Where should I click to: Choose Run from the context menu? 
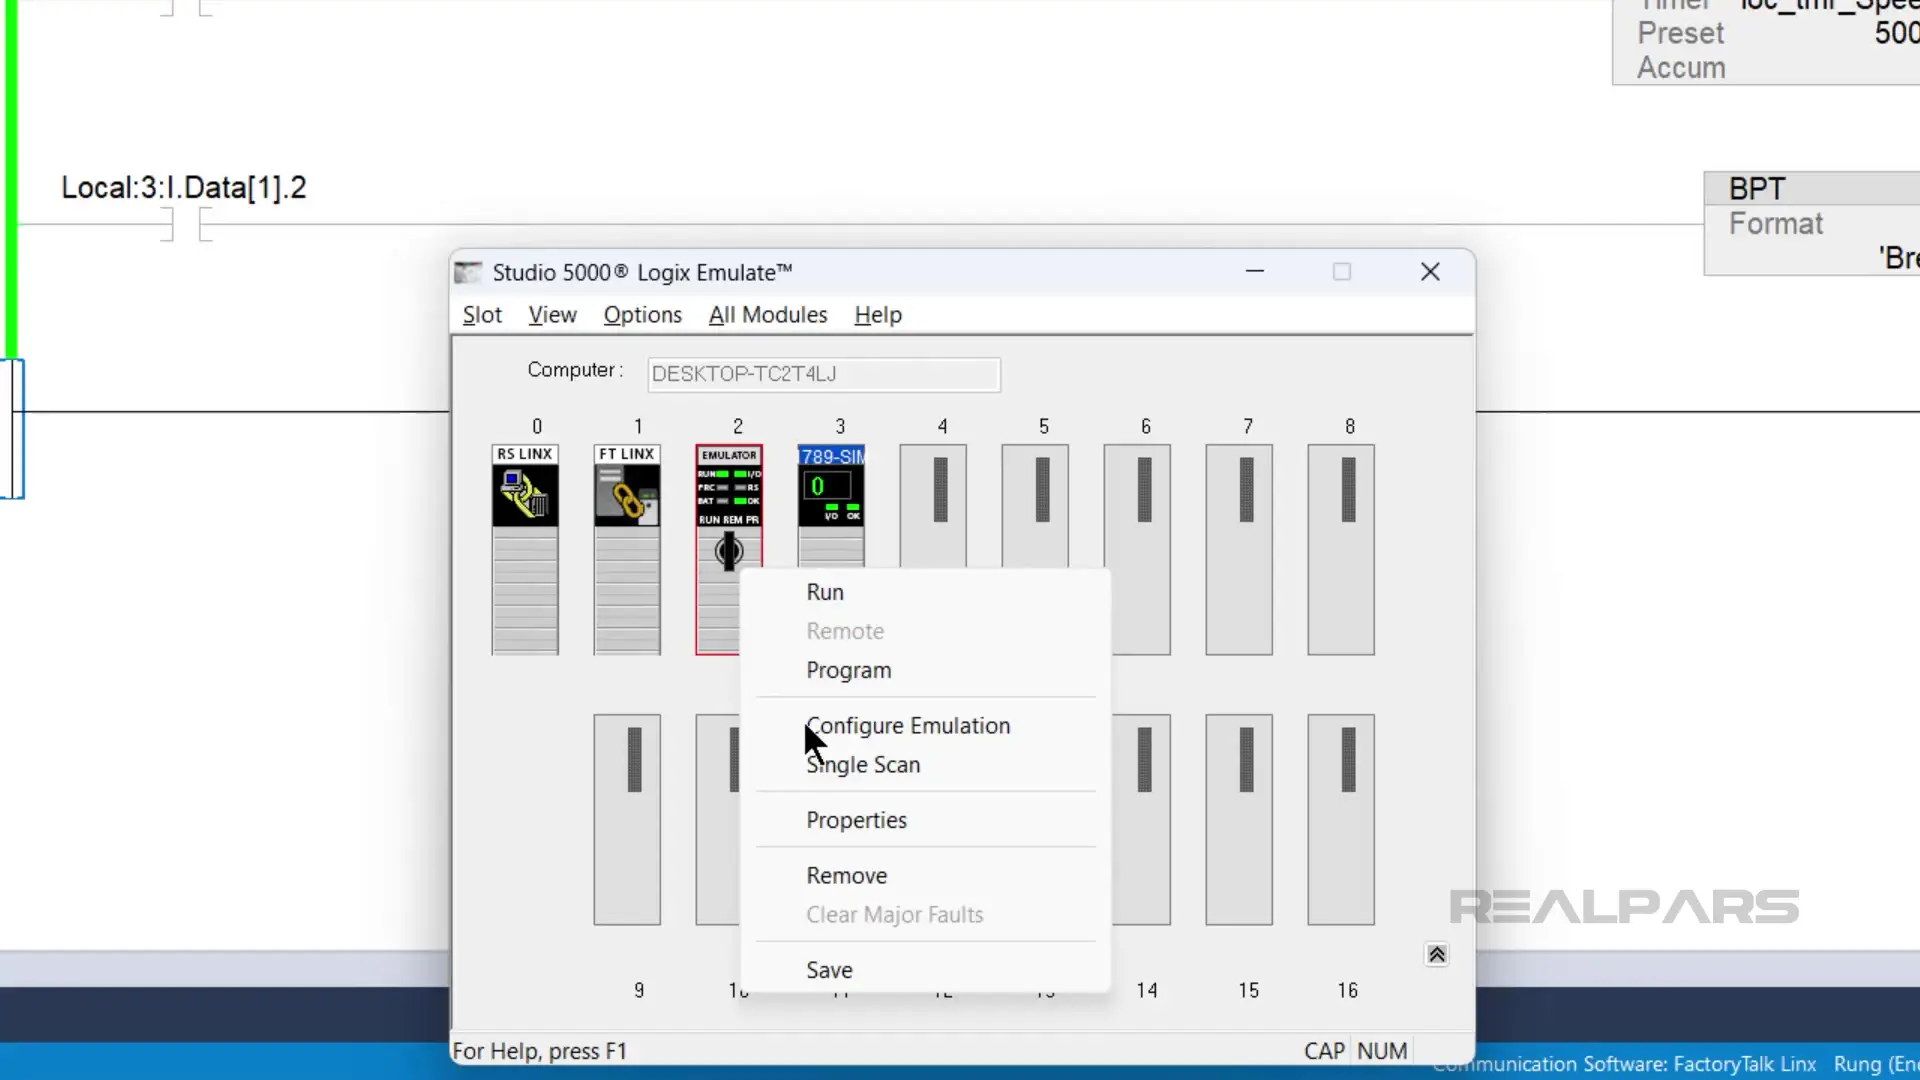[925, 592]
